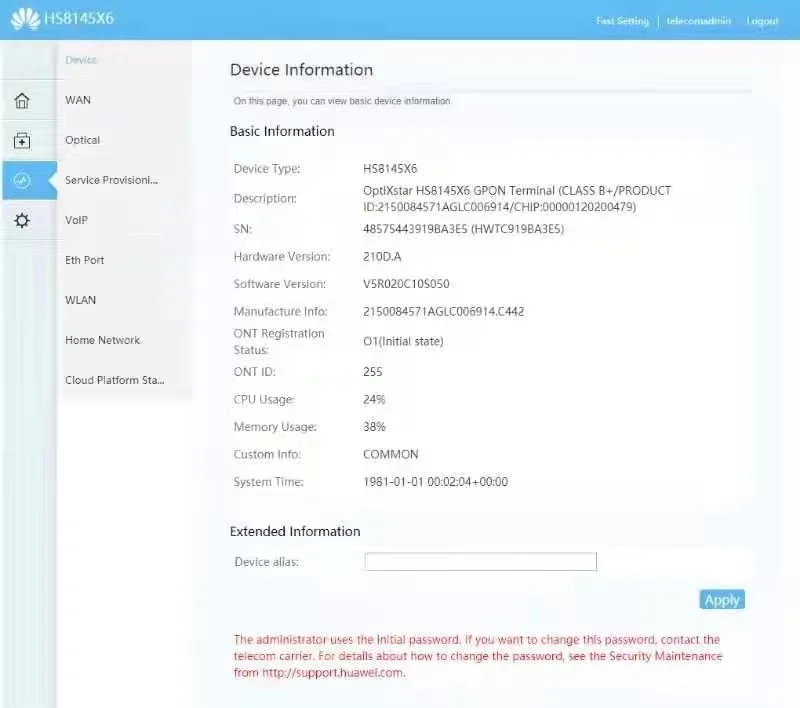Click the Fast Setting link

(x=622, y=21)
